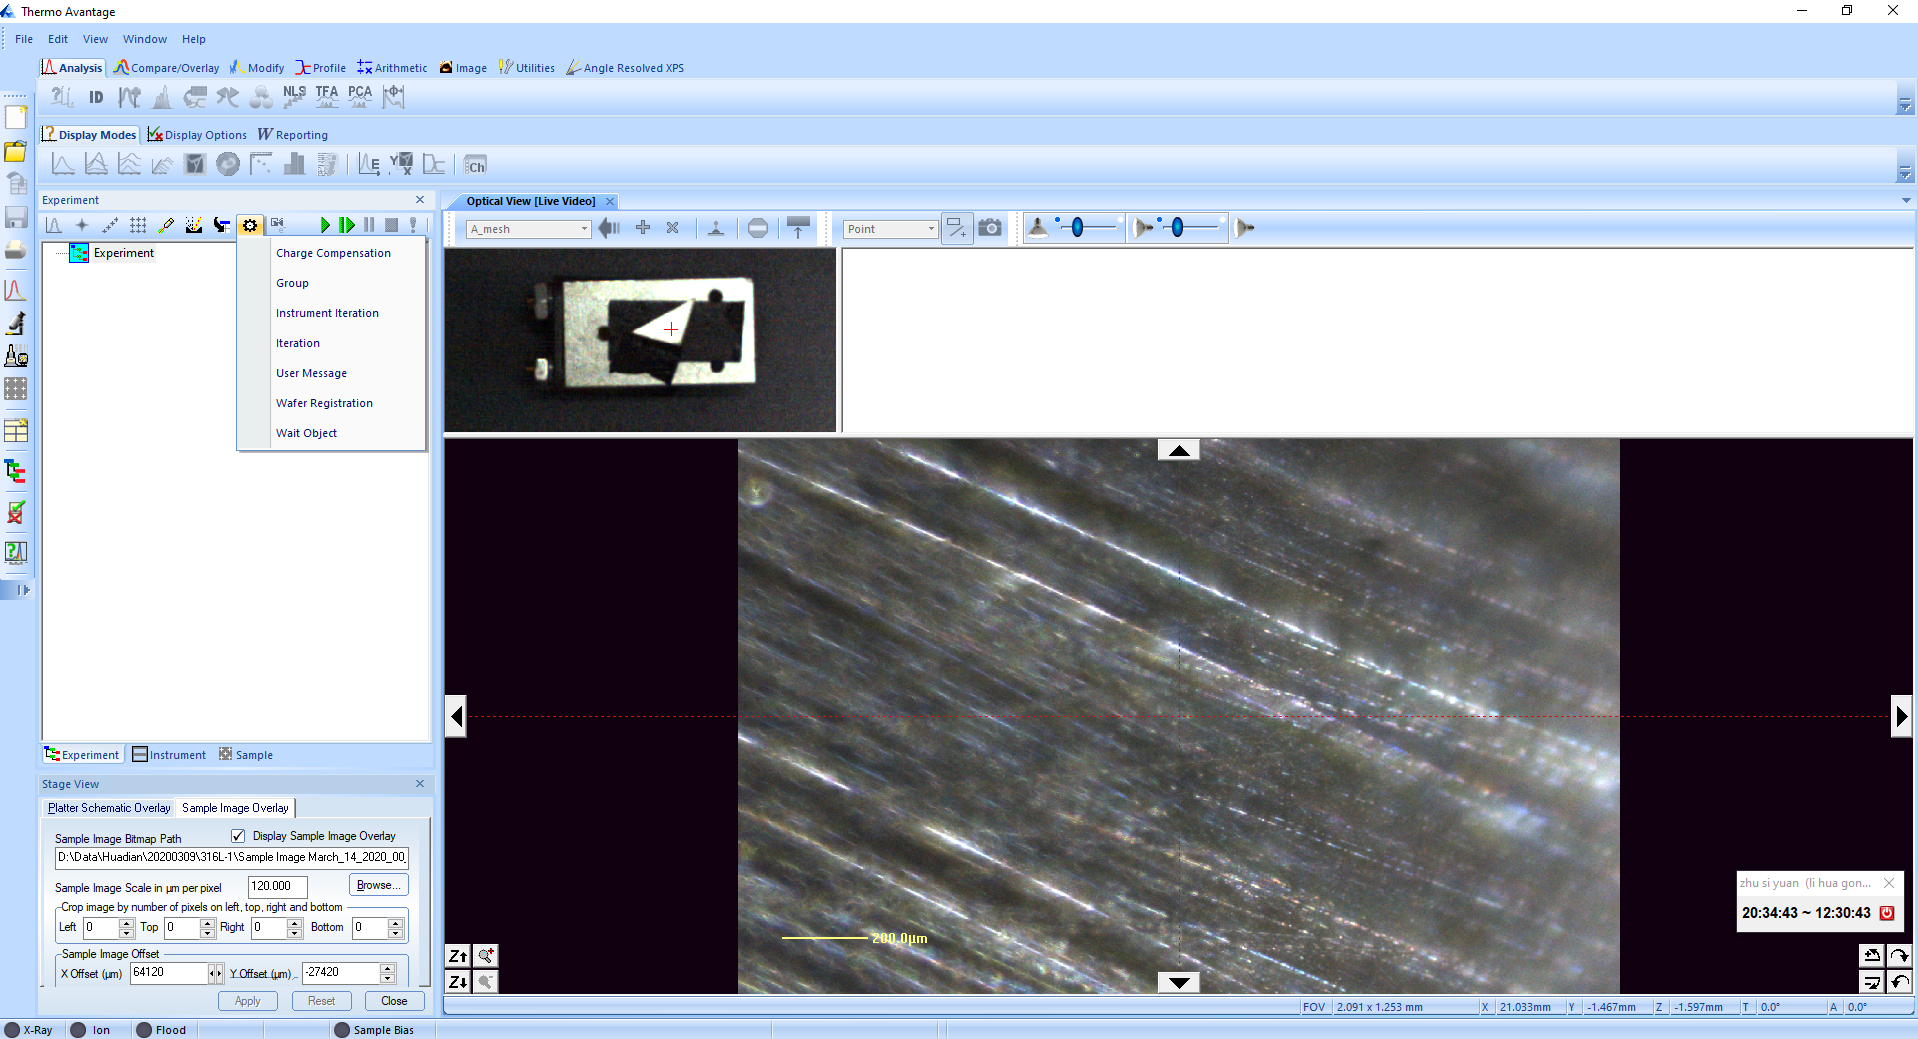This screenshot has height=1039, width=1918.
Task: Click the Z up stage button
Action: click(x=458, y=956)
